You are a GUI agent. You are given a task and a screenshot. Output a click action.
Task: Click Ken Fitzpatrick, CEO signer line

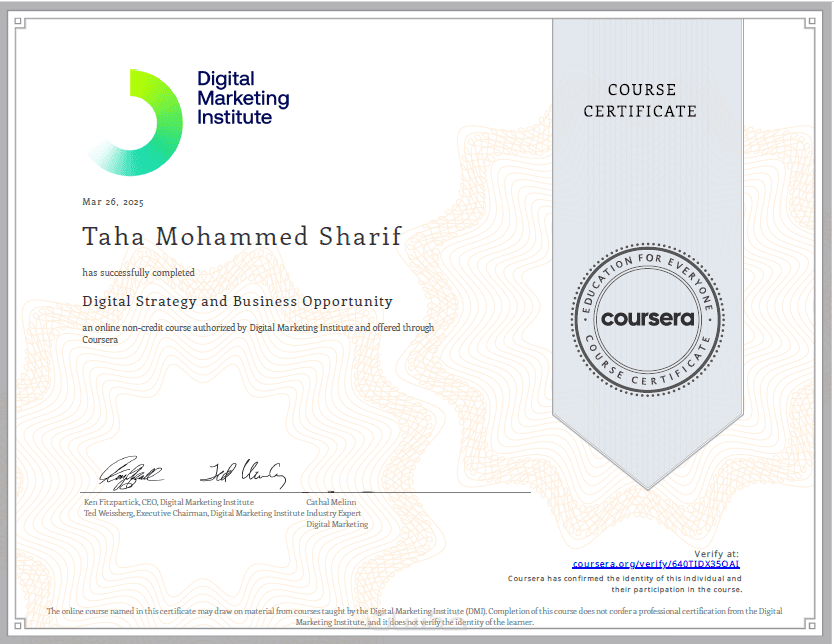coord(169,502)
